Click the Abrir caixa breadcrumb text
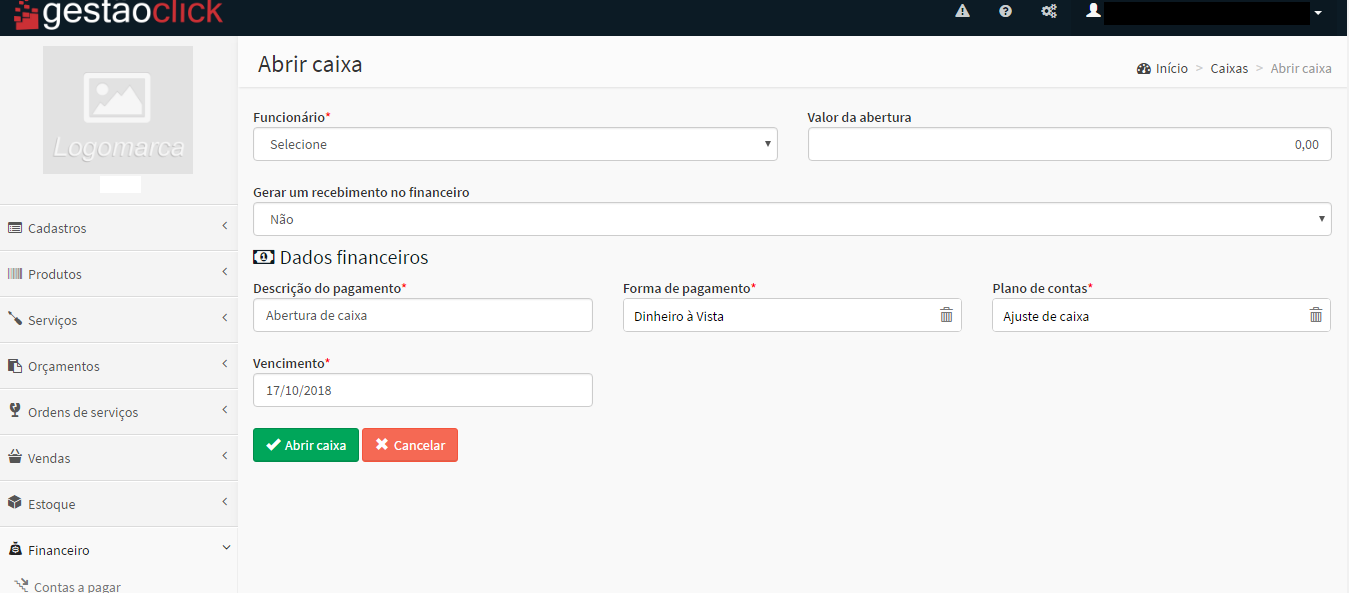 point(1301,69)
